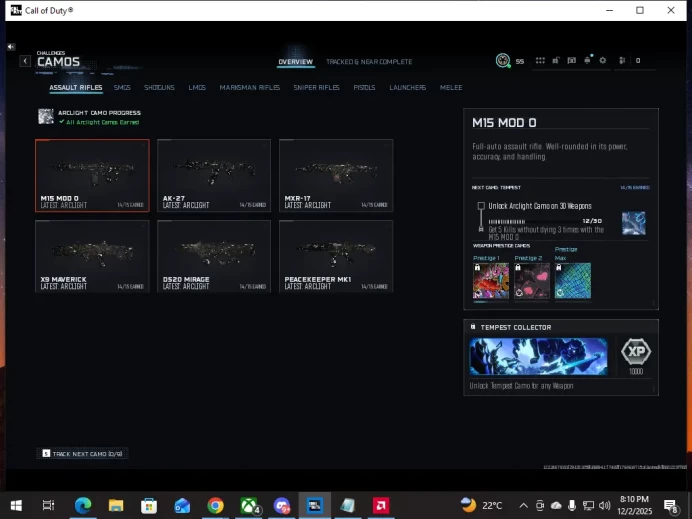This screenshot has width=692, height=519.
Task: Switch to Tracked & Near Complete tab
Action: pos(369,62)
